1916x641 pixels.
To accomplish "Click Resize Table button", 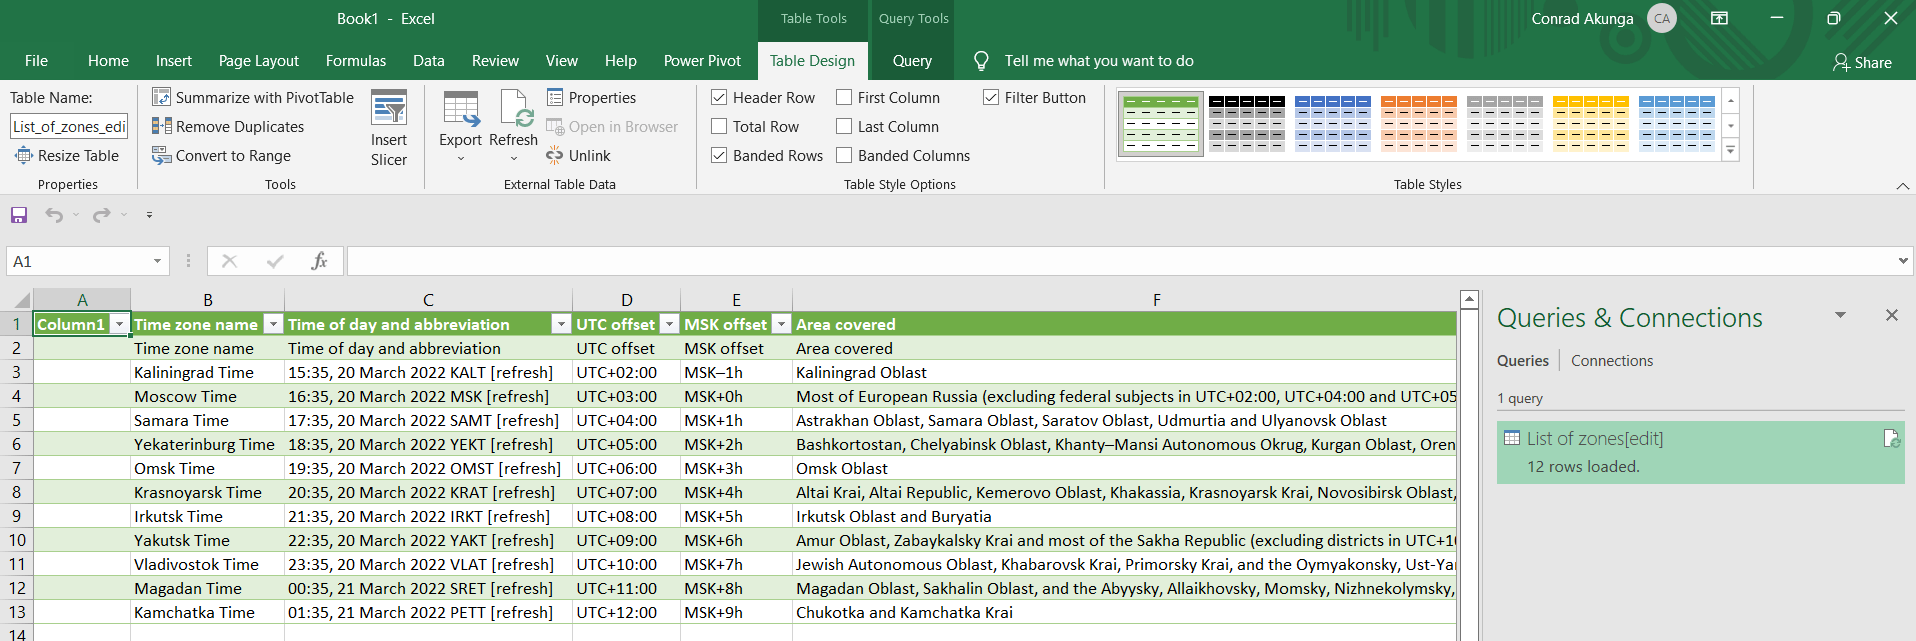I will 67,156.
